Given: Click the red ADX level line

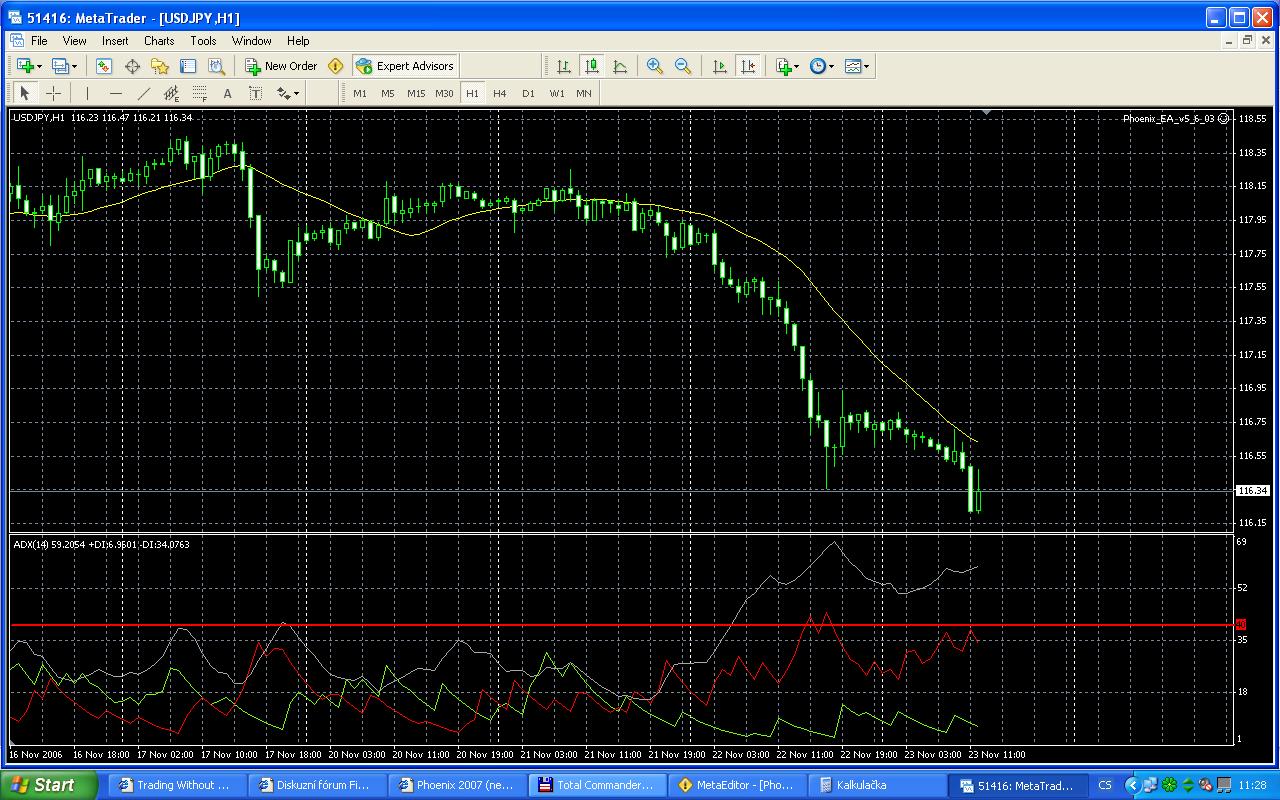Looking at the screenshot, I should [x=600, y=625].
